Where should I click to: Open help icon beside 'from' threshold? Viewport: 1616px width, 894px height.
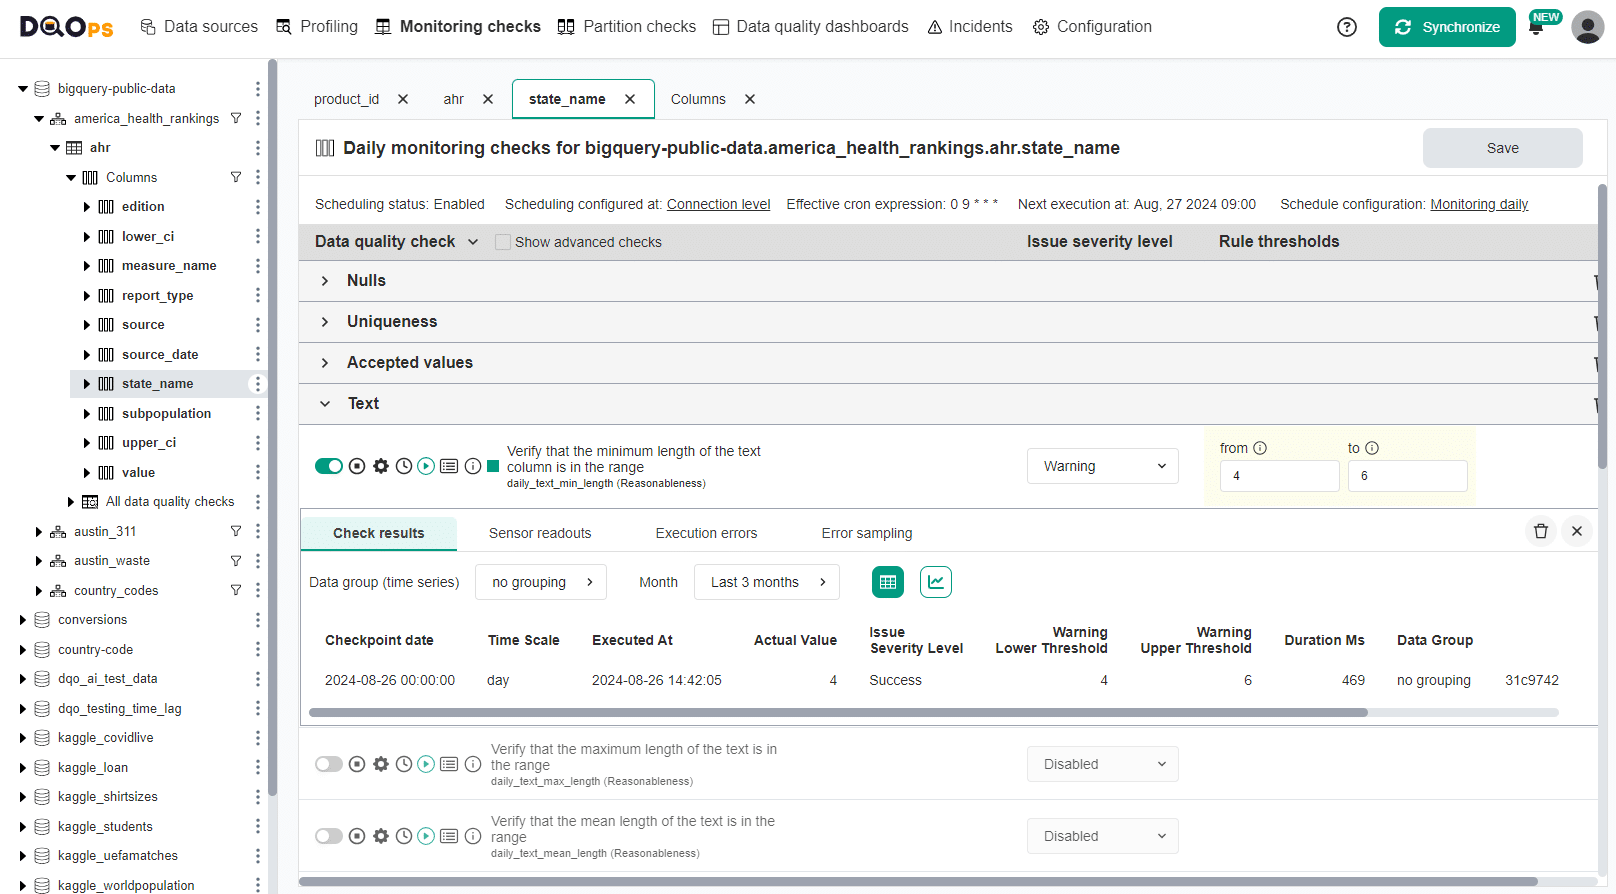coord(1260,448)
